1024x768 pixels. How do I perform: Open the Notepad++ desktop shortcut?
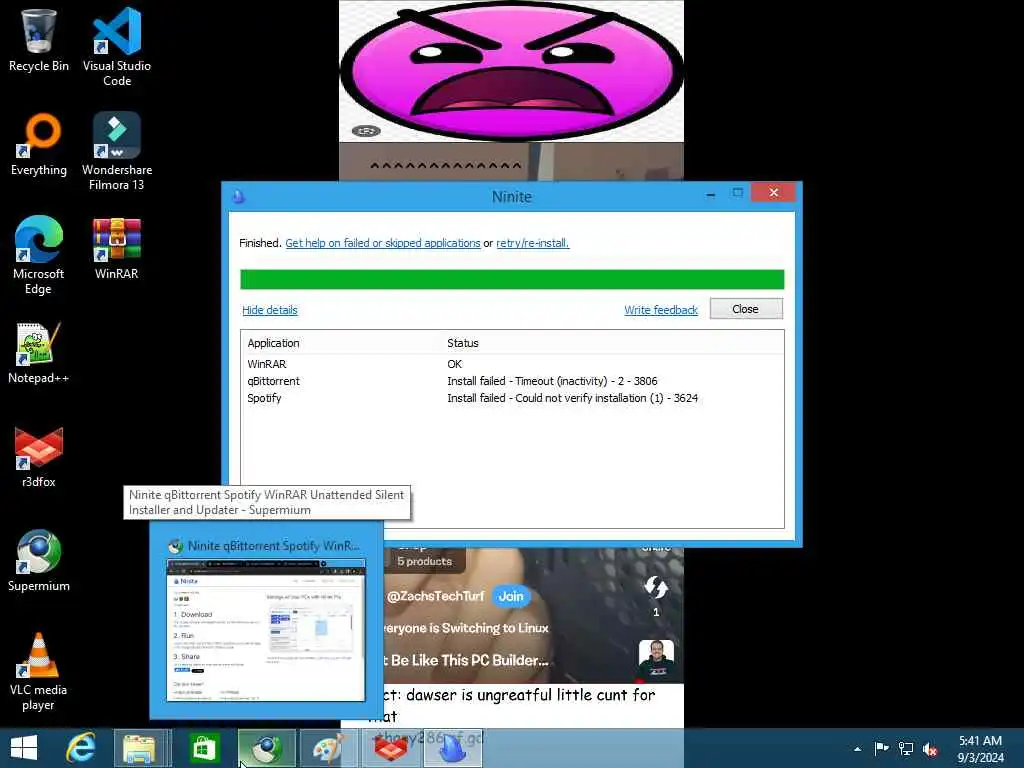[39, 353]
